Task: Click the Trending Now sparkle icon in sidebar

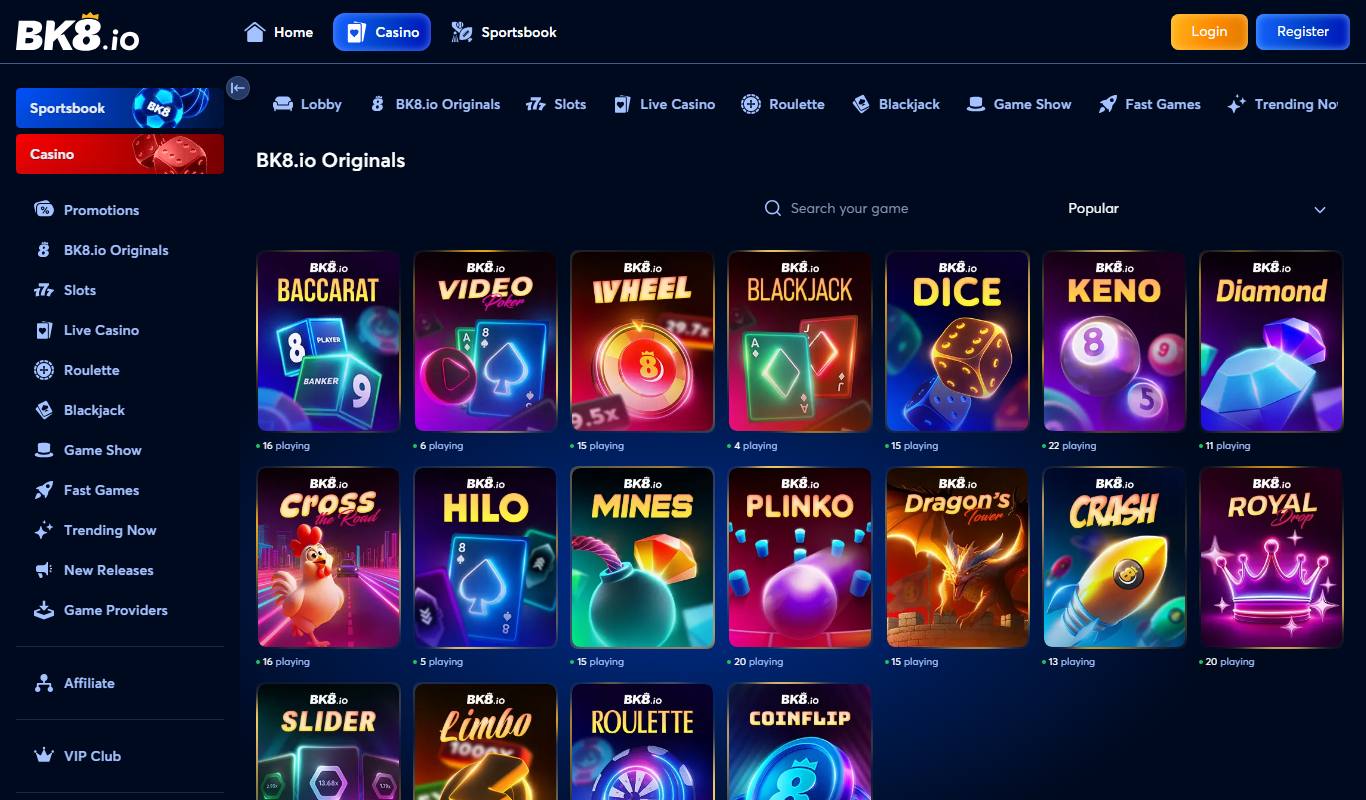Action: 44,530
